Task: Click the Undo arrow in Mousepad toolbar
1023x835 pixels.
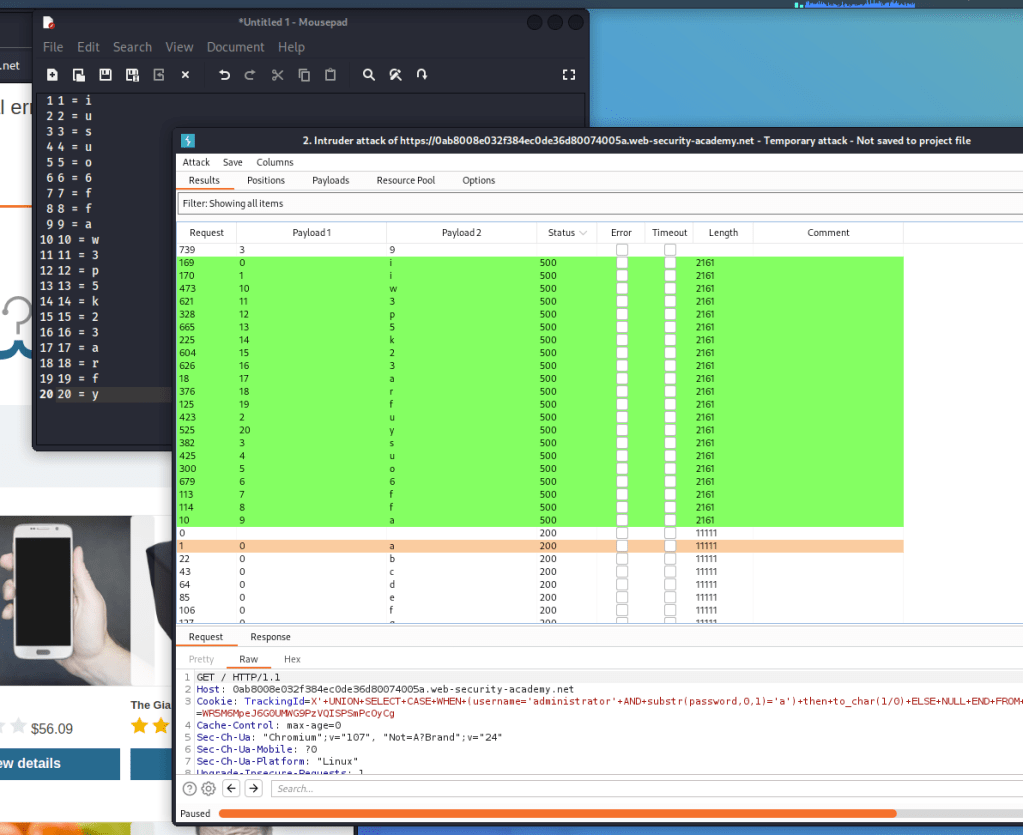Action: (x=224, y=75)
